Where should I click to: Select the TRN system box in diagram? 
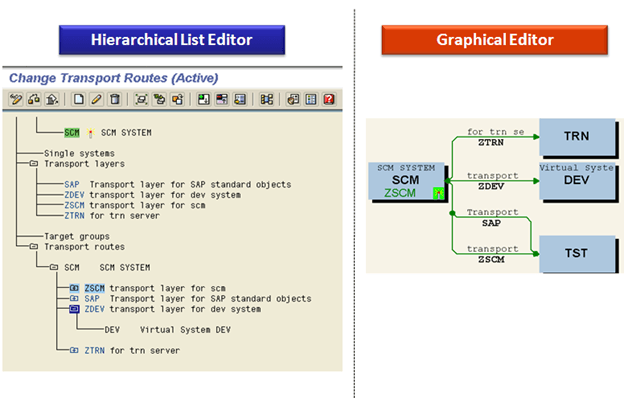[577, 137]
